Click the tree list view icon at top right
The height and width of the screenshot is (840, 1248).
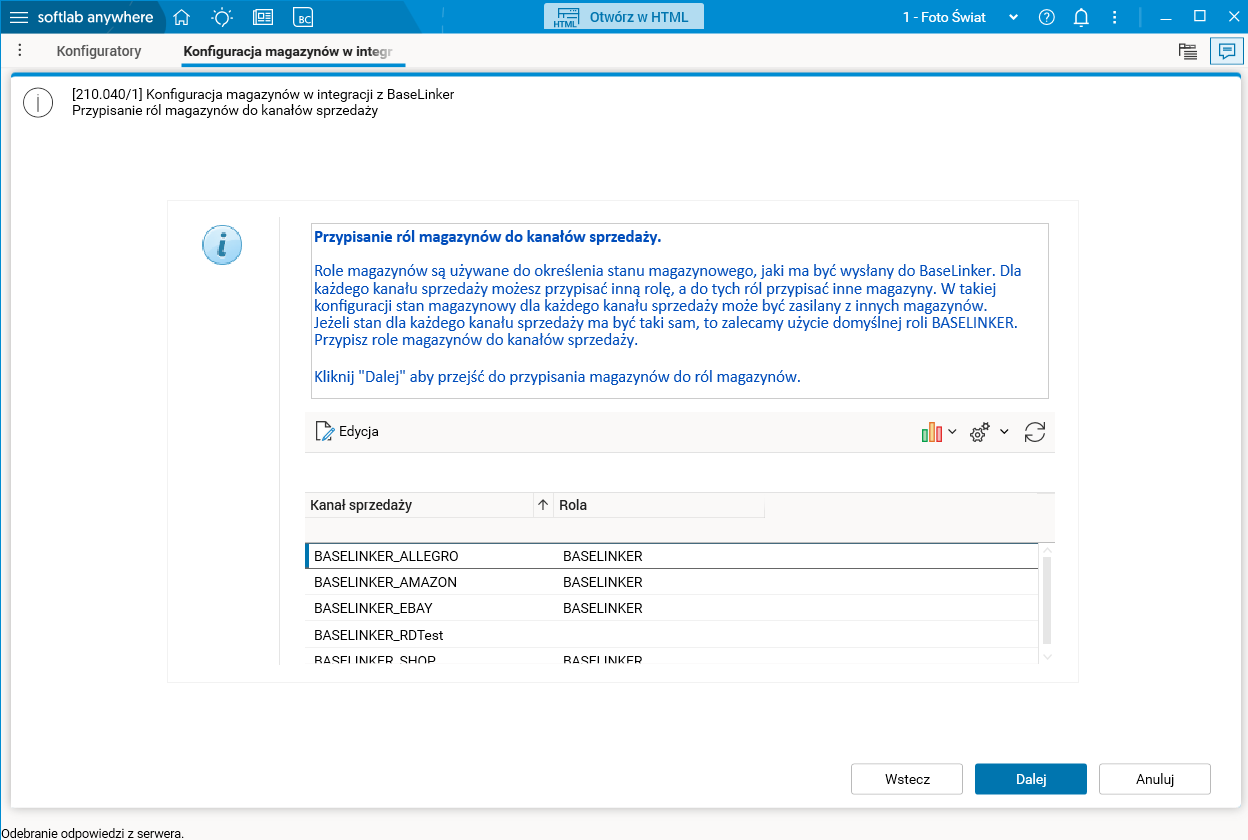click(x=1188, y=52)
